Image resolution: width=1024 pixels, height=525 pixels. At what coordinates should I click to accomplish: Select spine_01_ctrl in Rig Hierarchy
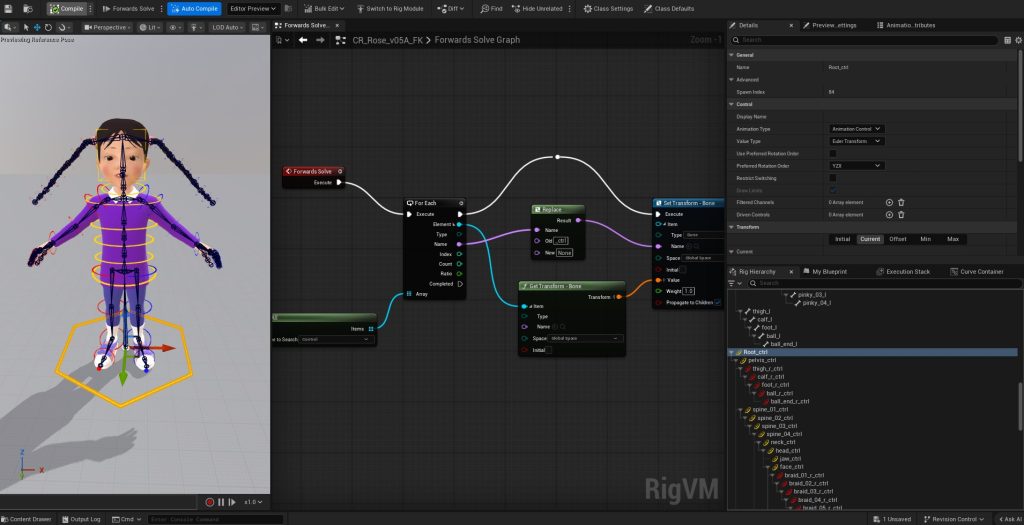click(769, 410)
